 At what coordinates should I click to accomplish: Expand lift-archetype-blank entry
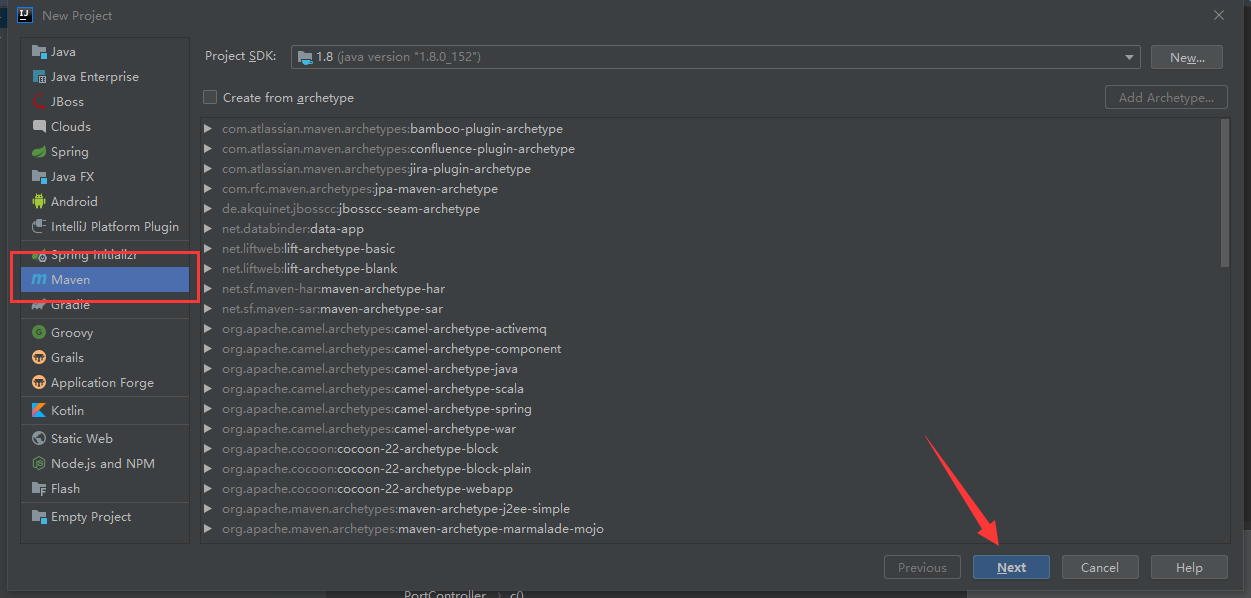(x=208, y=269)
